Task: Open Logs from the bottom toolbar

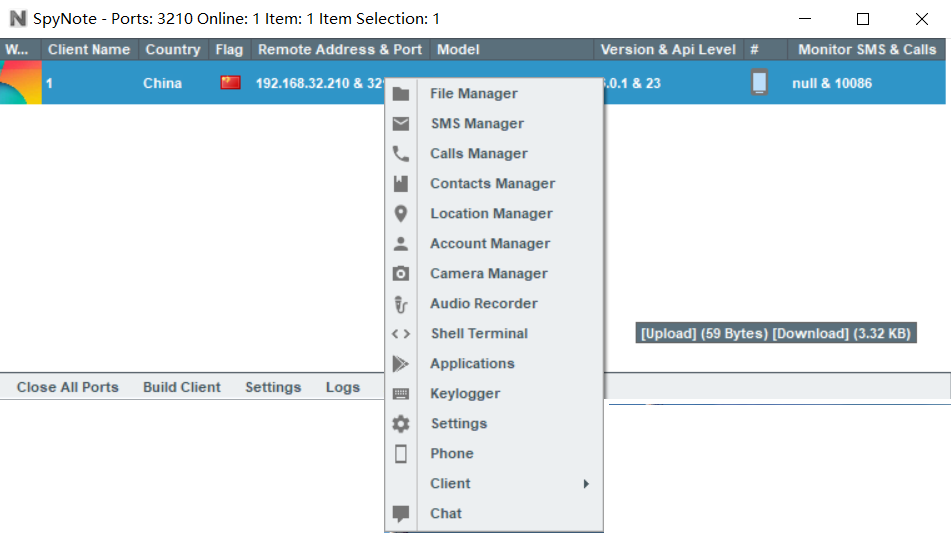Action: (x=342, y=387)
